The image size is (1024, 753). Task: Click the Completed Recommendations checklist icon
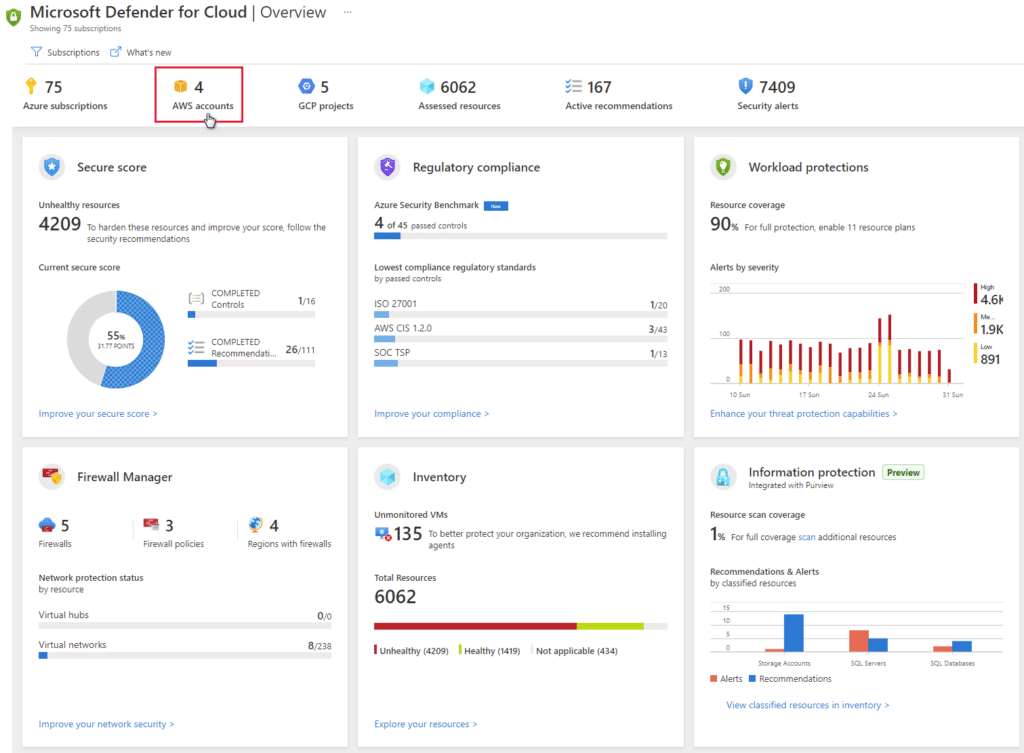pyautogui.click(x=196, y=347)
